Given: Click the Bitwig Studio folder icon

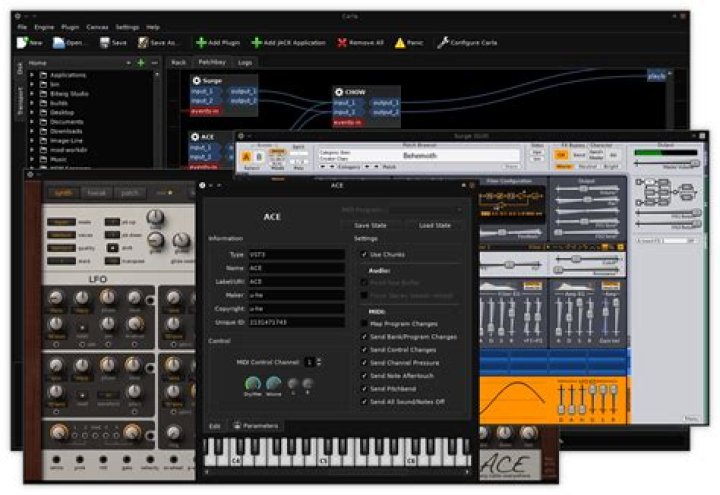Looking at the screenshot, I should (x=44, y=94).
